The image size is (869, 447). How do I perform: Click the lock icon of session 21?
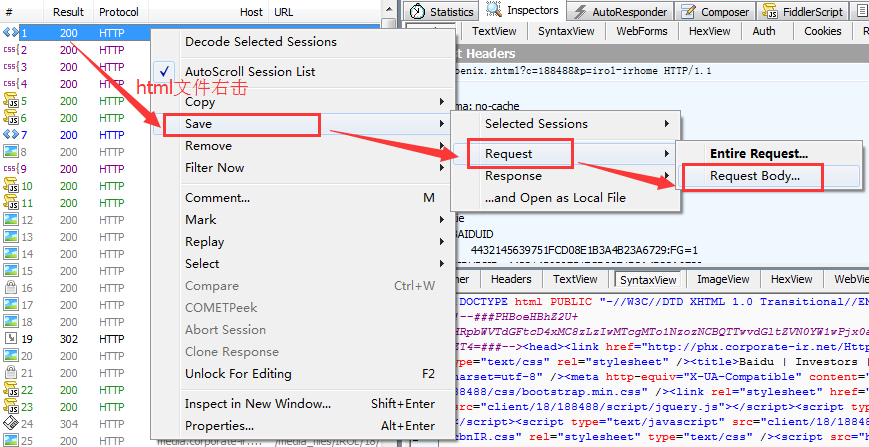point(11,372)
